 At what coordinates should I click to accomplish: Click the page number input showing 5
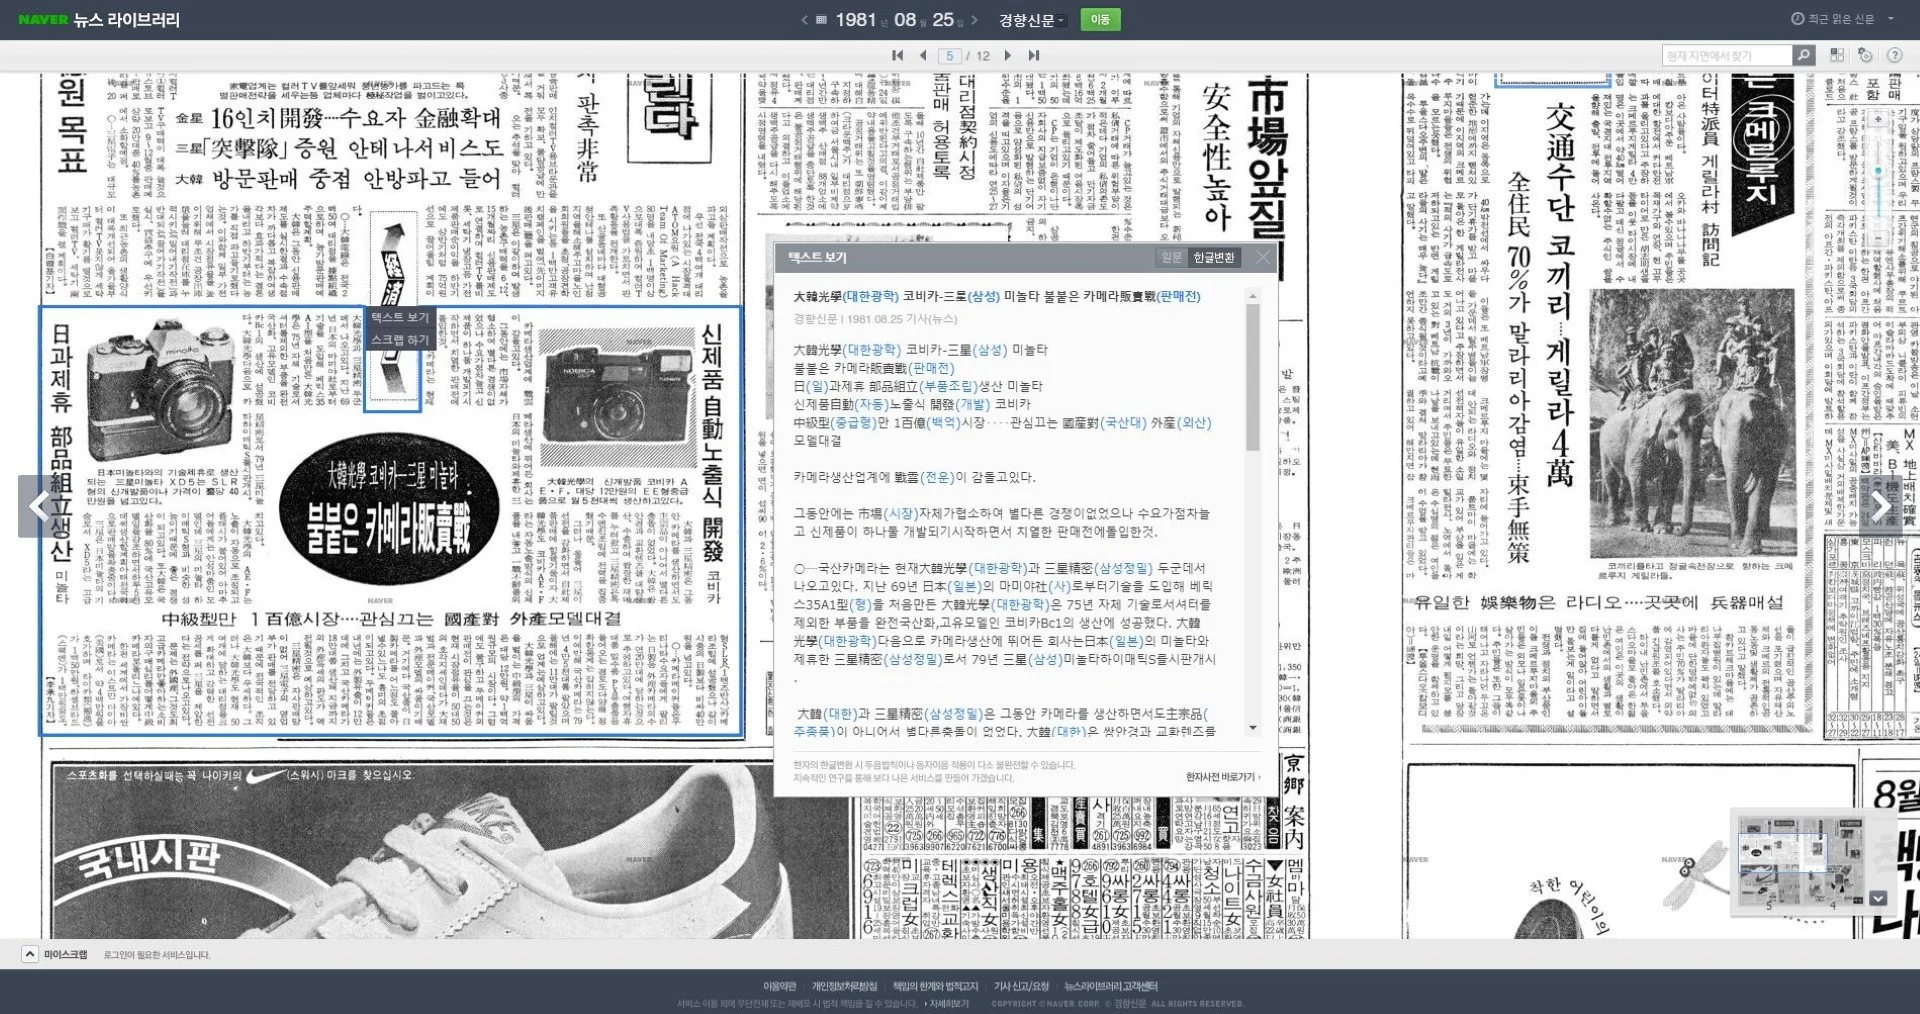click(949, 55)
